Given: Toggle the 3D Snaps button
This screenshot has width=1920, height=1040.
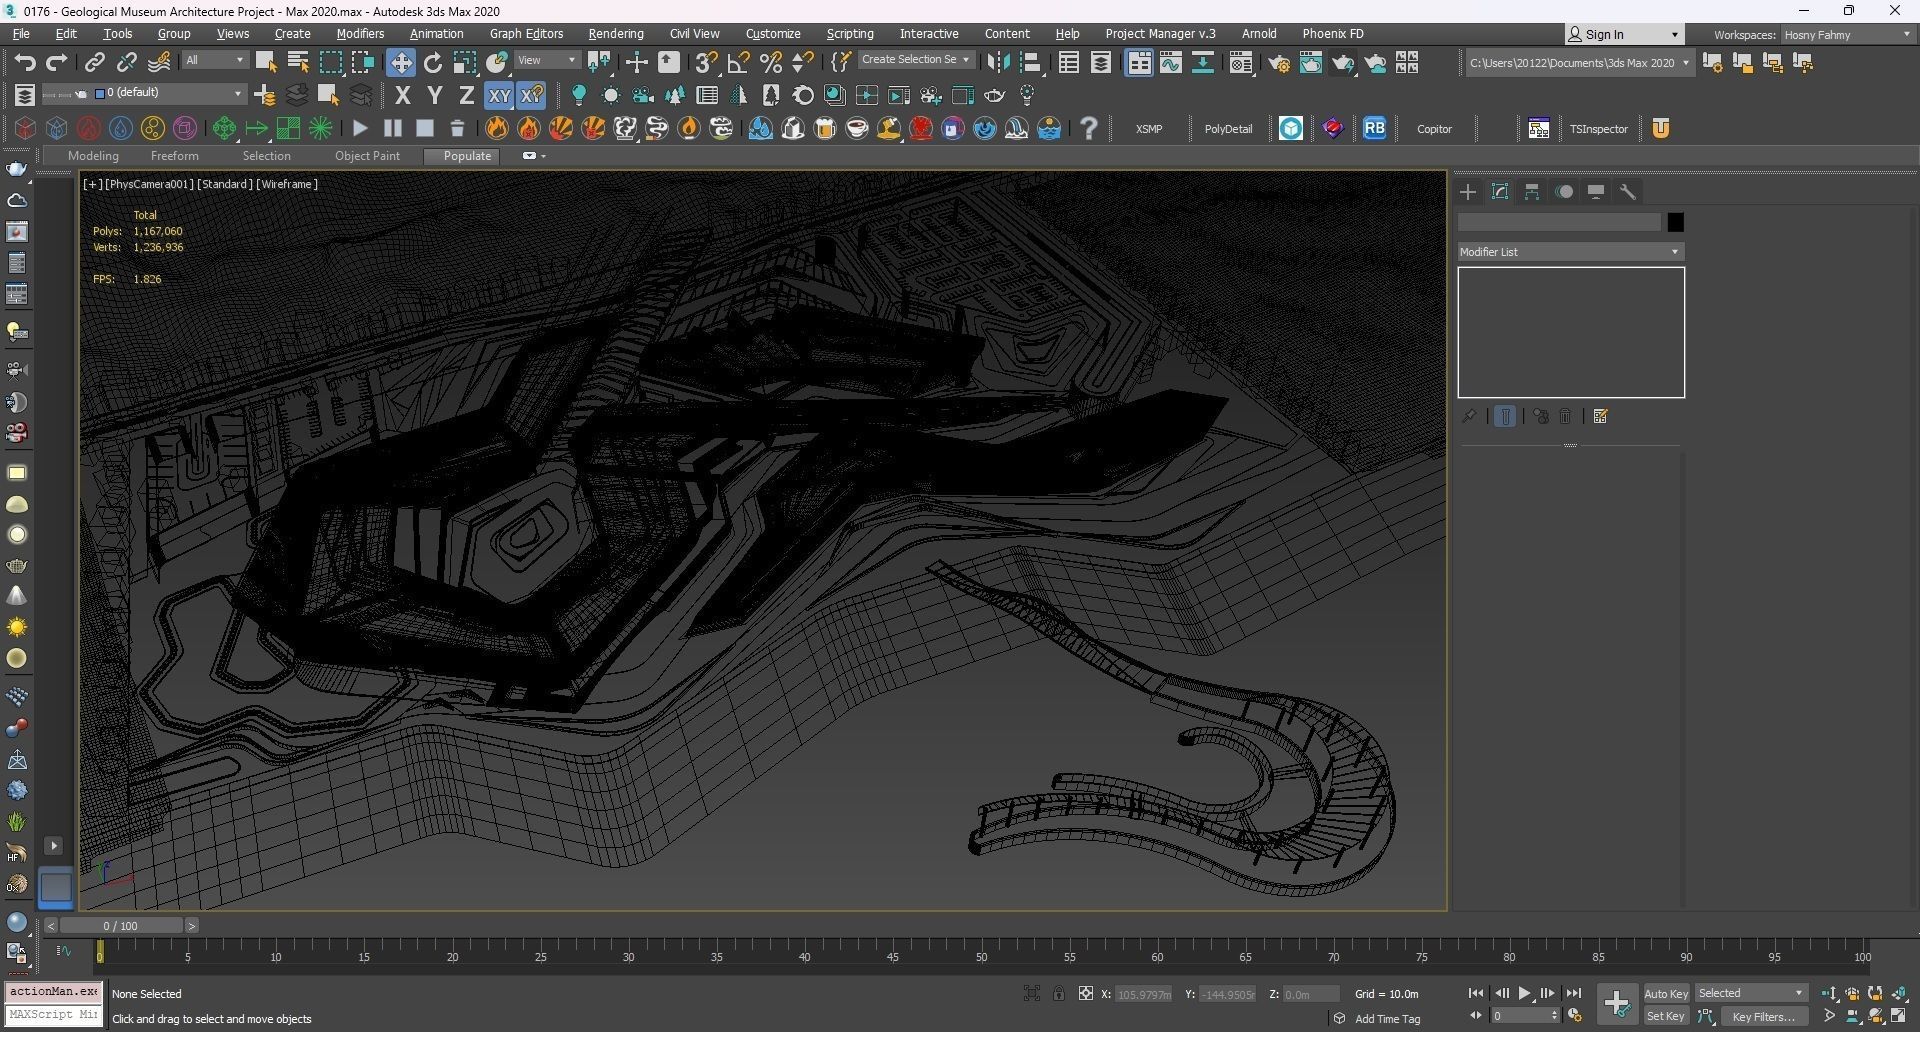Looking at the screenshot, I should [706, 62].
